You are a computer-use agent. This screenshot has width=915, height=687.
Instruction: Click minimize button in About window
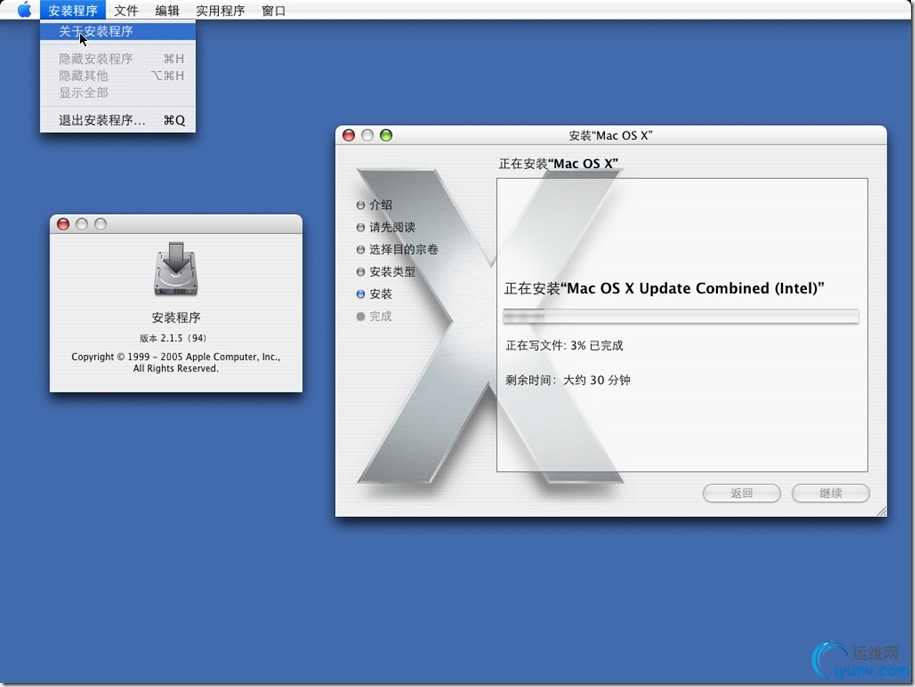coord(82,224)
